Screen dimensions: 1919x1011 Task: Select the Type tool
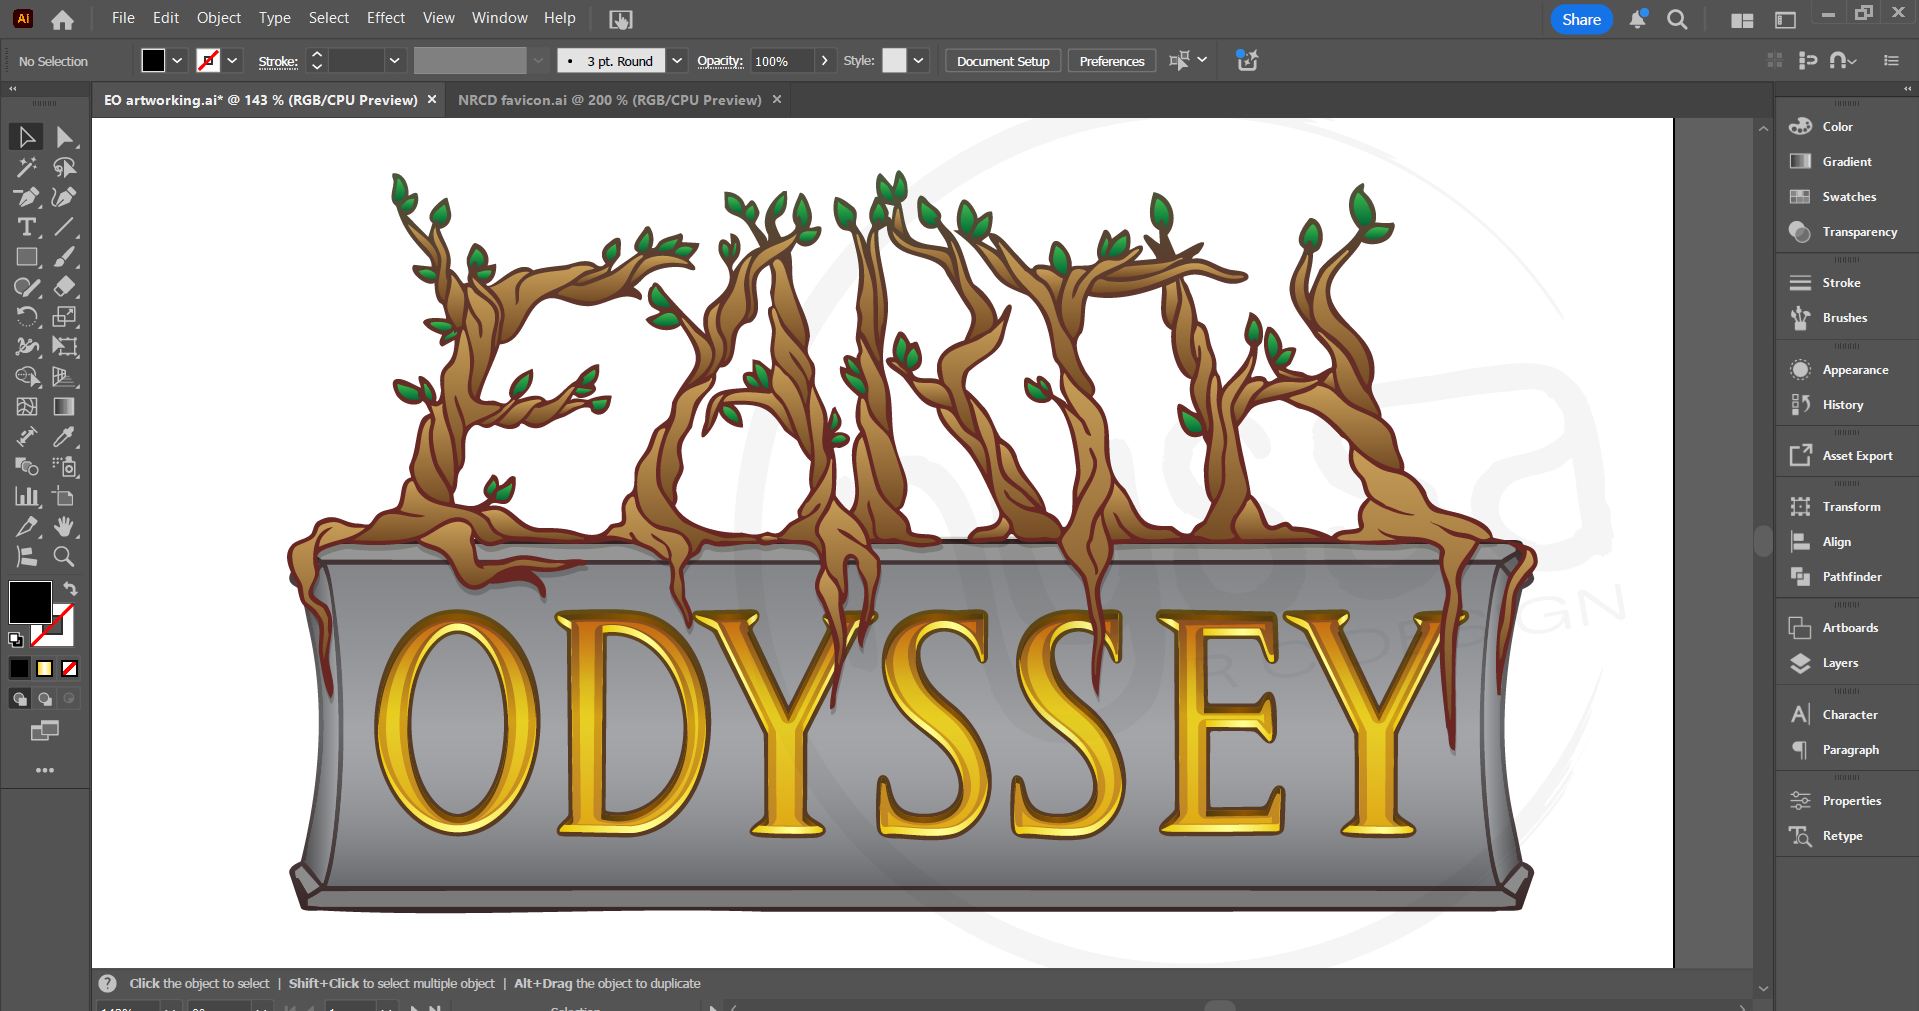(25, 227)
